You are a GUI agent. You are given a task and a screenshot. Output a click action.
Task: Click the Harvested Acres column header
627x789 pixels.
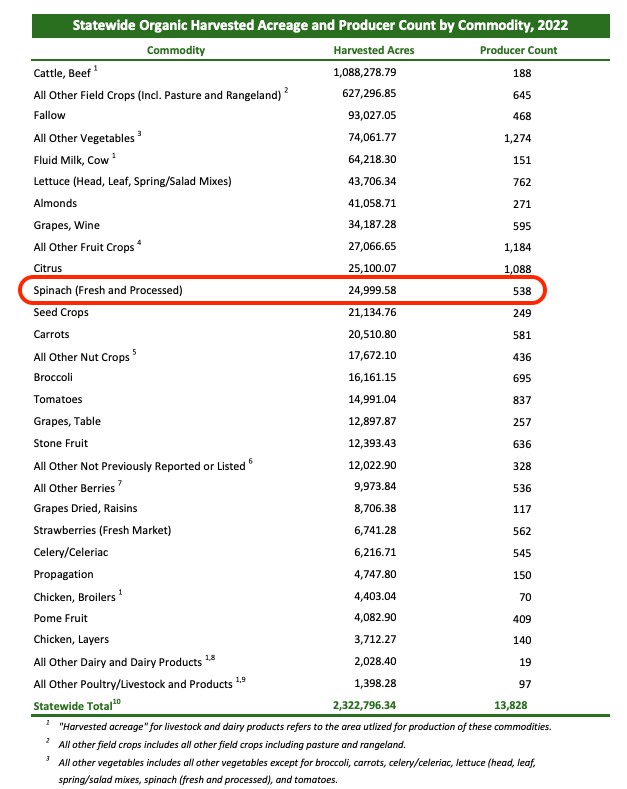point(373,50)
